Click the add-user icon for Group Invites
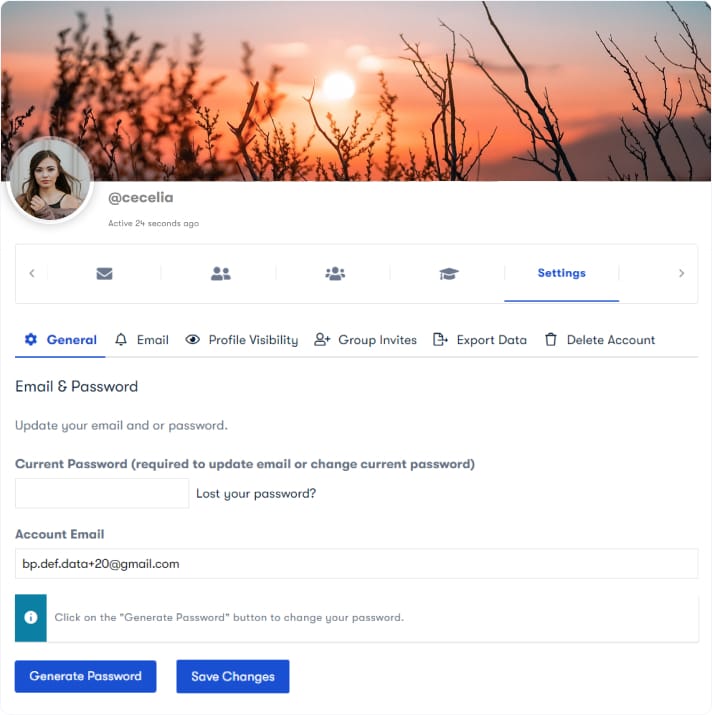The height and width of the screenshot is (715, 712). click(x=322, y=339)
